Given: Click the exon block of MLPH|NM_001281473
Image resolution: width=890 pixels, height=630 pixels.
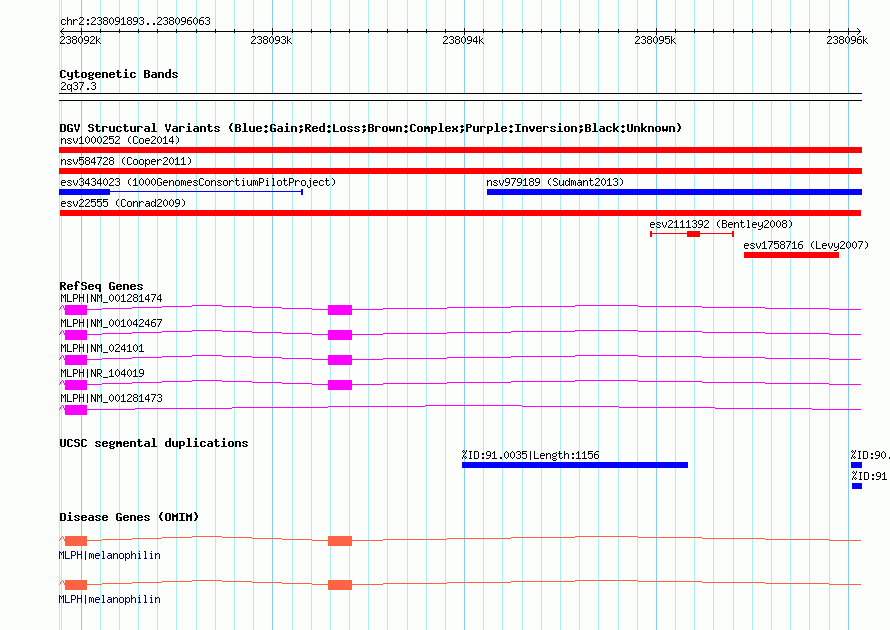Looking at the screenshot, I should [76, 410].
